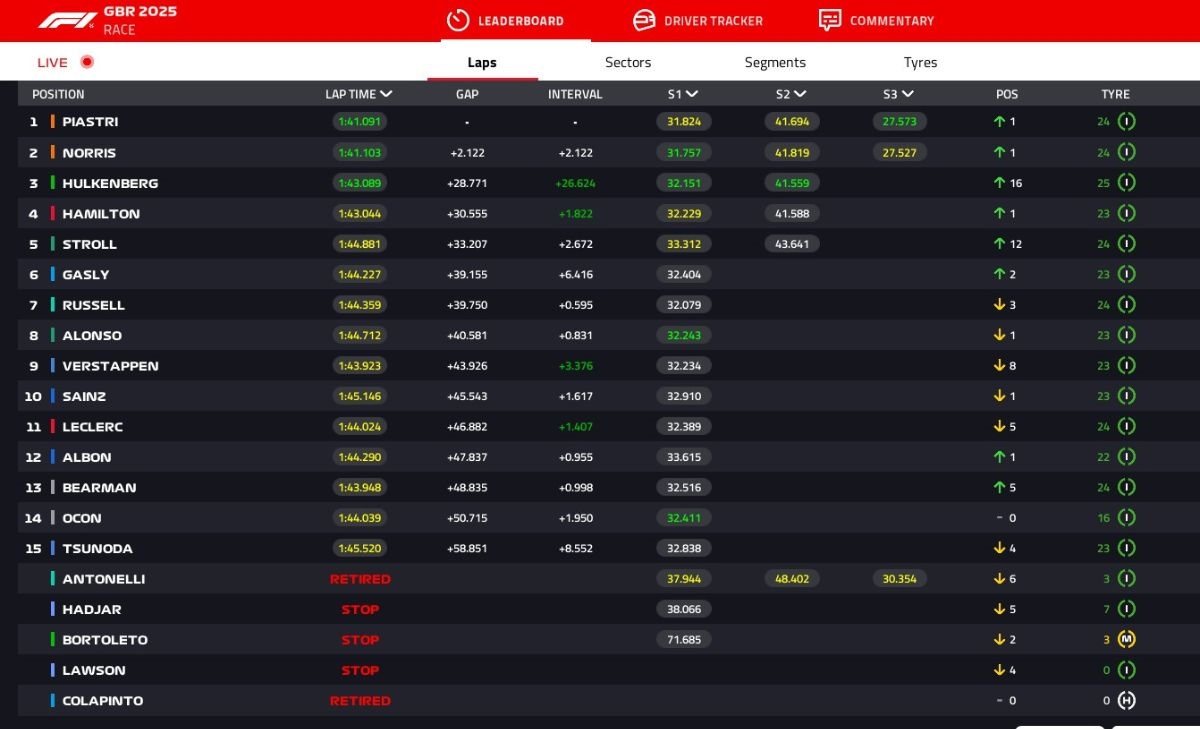This screenshot has width=1200, height=729.
Task: Open the Segments tab
Action: pyautogui.click(x=775, y=62)
